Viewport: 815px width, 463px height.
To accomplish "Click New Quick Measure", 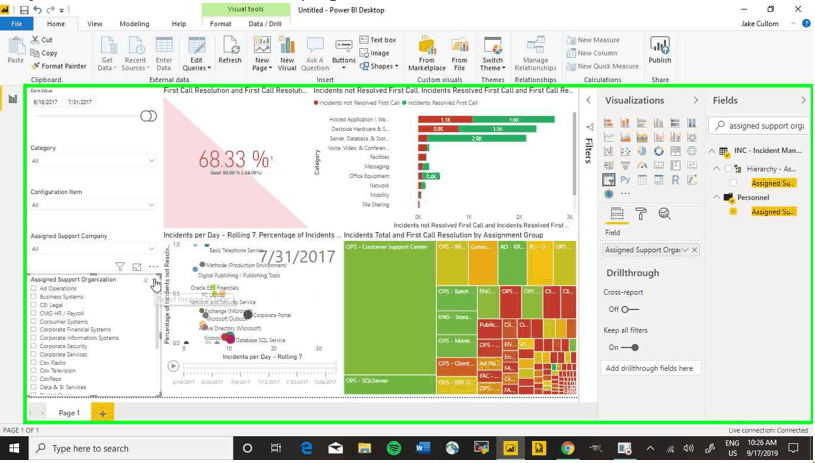I will [602, 66].
